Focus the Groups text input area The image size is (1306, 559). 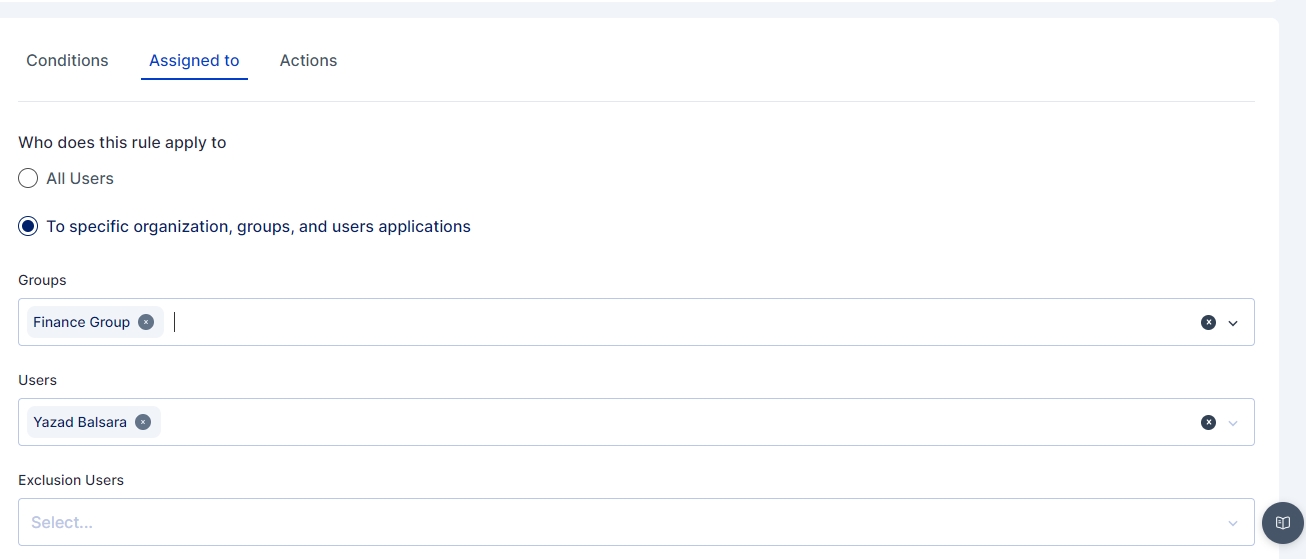pyautogui.click(x=600, y=322)
